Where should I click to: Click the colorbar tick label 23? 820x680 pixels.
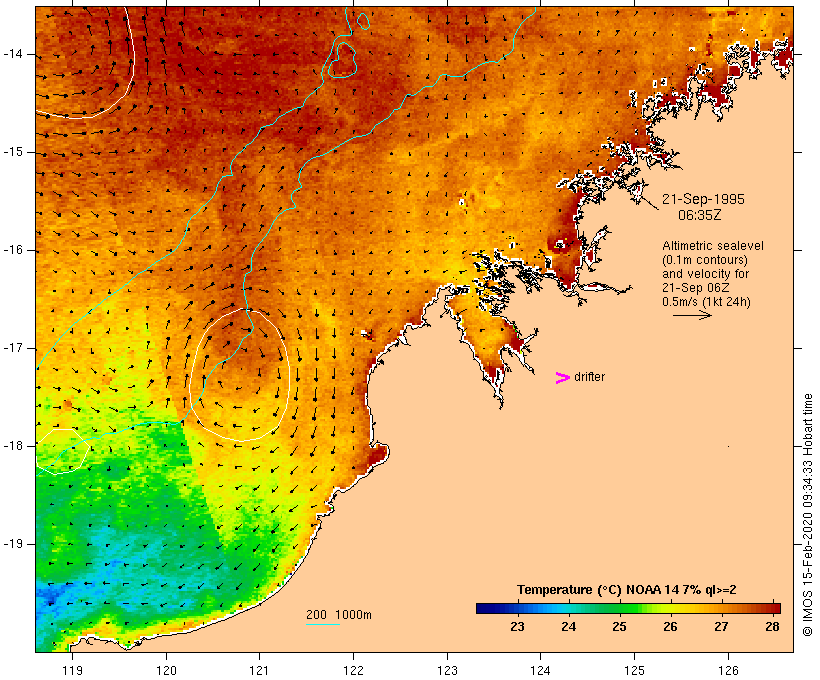click(517, 627)
